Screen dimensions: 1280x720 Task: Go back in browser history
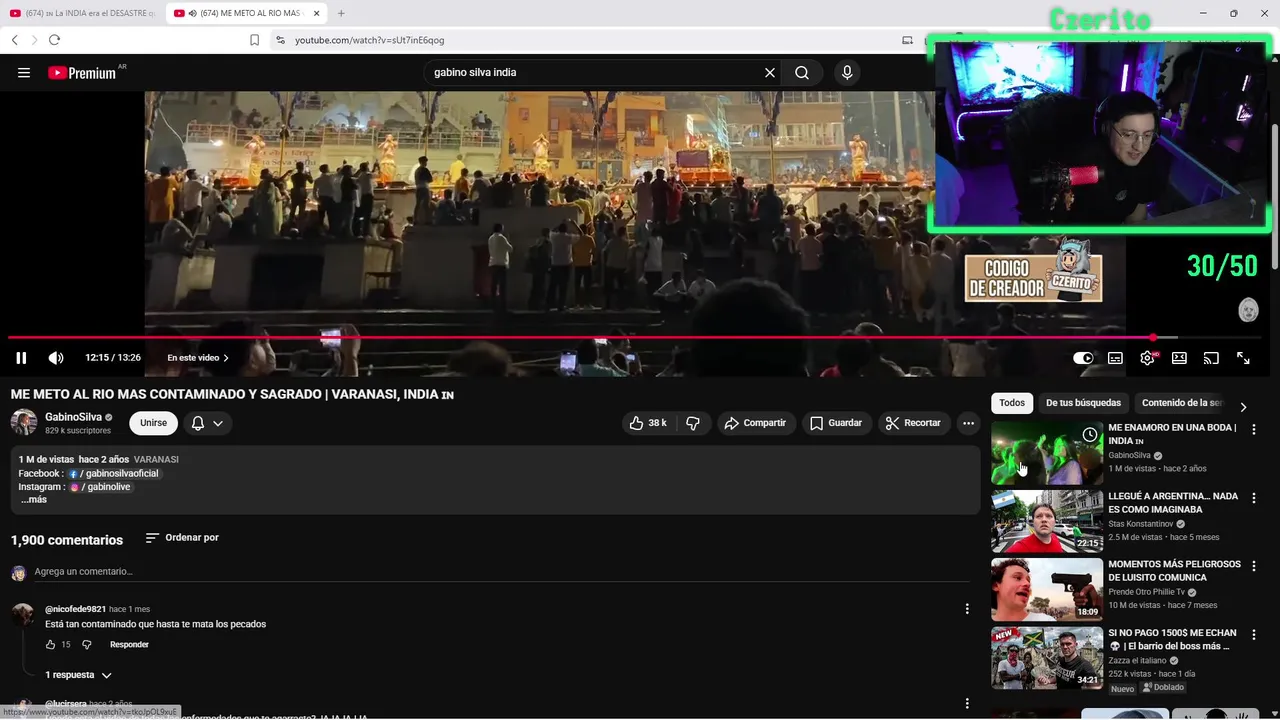coord(14,40)
